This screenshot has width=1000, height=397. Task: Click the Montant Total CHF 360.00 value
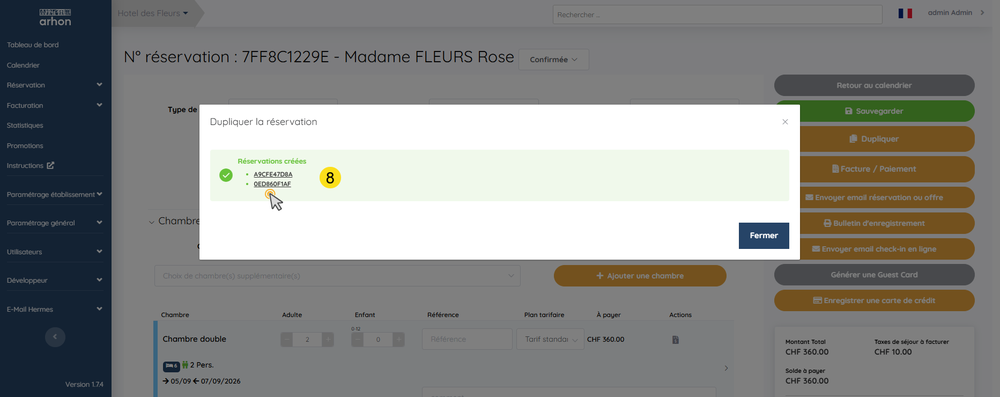[x=807, y=352]
